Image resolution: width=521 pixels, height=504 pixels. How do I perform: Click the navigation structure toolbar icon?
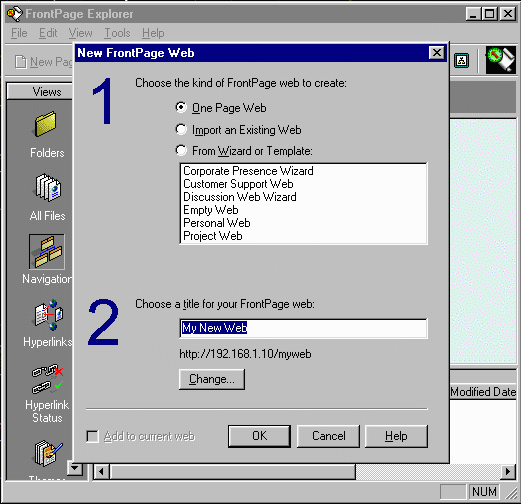tap(462, 60)
